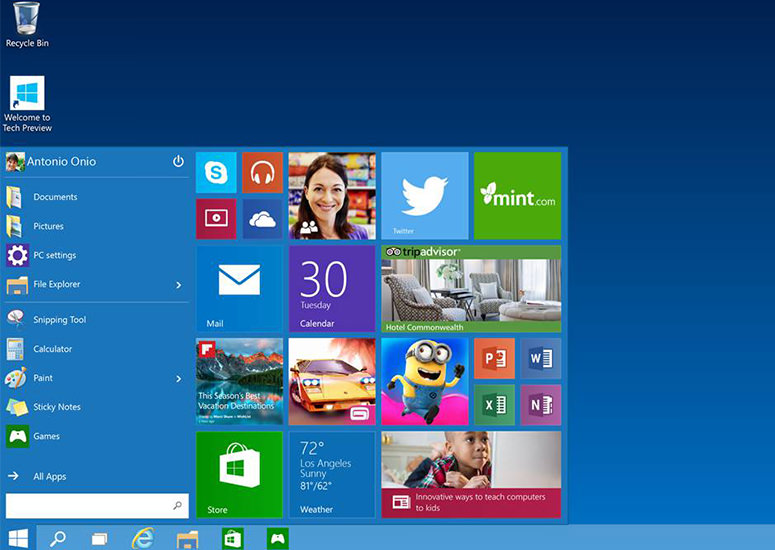Open news tile about teaching computers to kids
Screen dimensions: 775x550
pyautogui.click(x=471, y=474)
